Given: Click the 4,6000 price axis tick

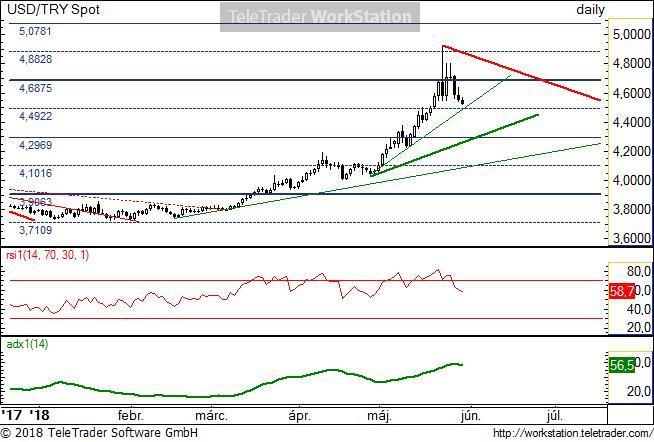Looking at the screenshot, I should [631, 93].
